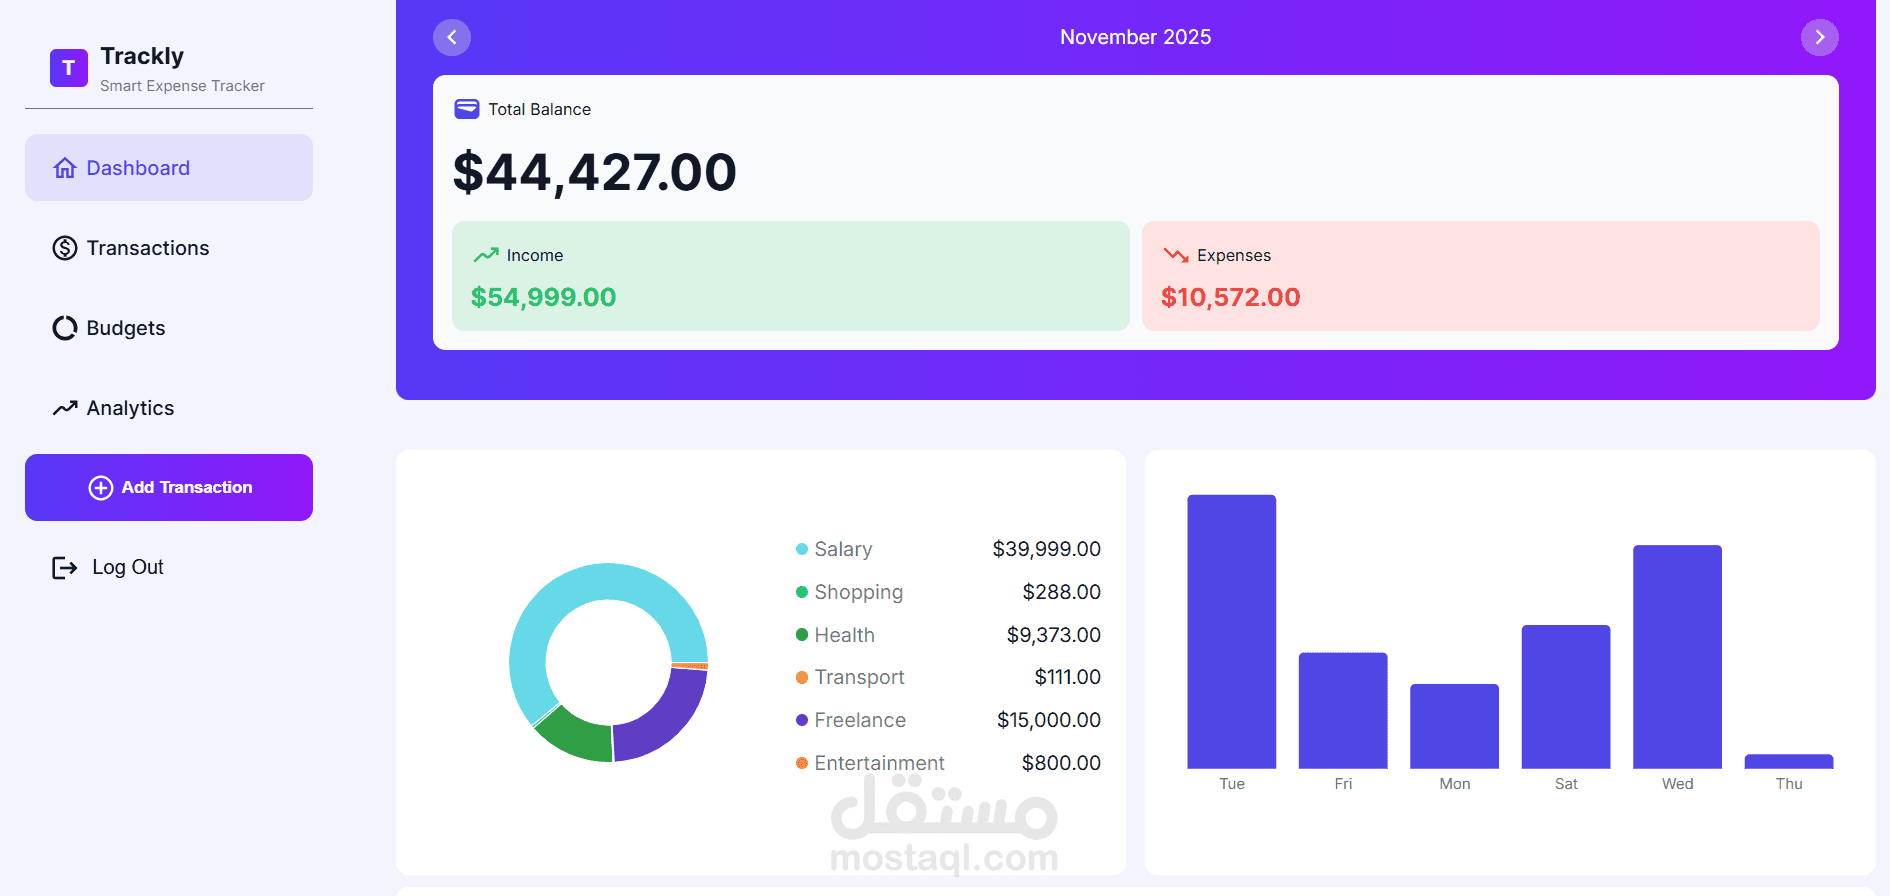
Task: Click the Sat bar in chart
Action: (1566, 697)
